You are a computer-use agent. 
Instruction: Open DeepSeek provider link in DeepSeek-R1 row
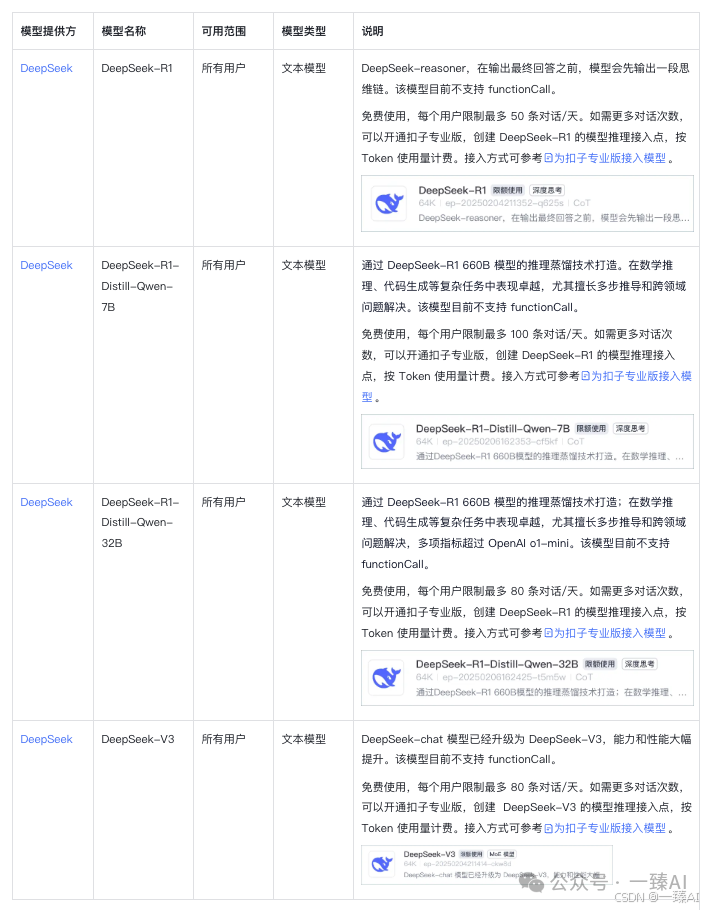coord(46,68)
